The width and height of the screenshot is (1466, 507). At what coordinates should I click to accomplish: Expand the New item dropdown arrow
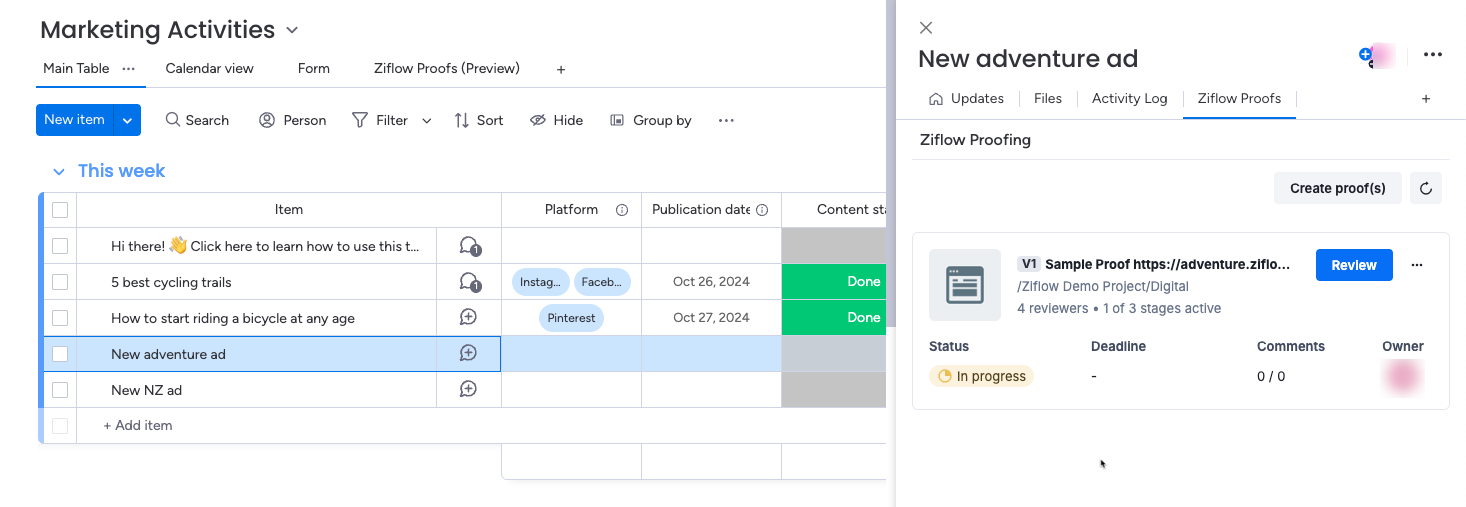(x=127, y=120)
